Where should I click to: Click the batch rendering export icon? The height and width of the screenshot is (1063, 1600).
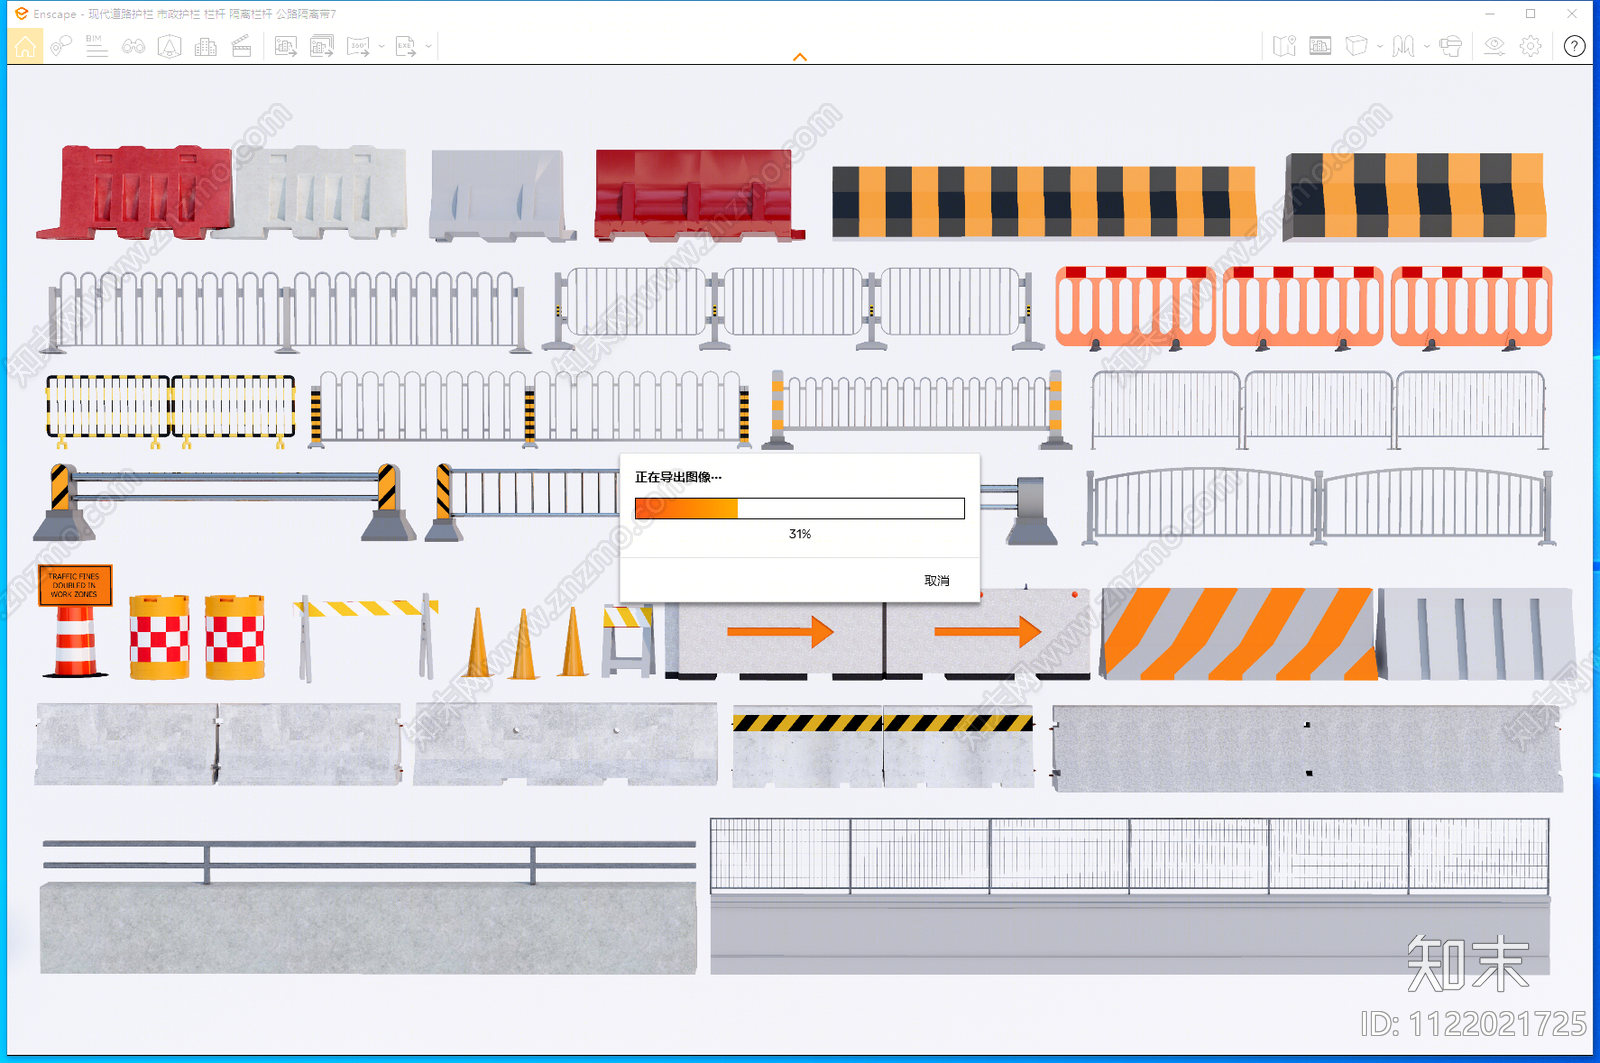pyautogui.click(x=322, y=46)
